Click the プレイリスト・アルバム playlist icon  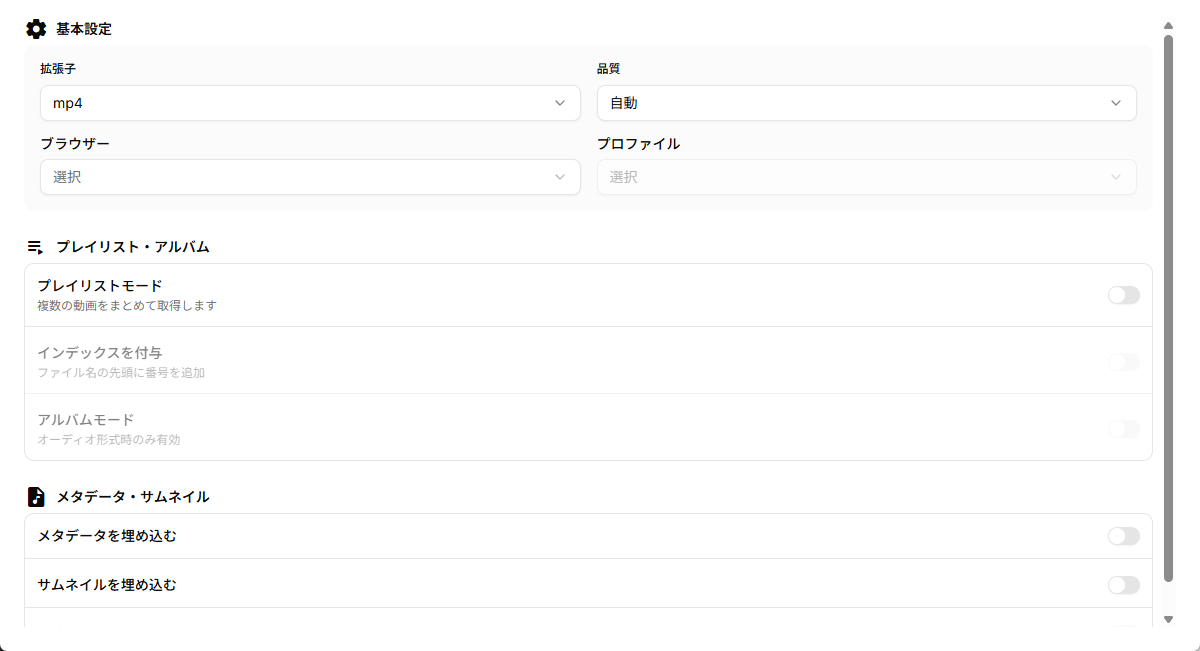coord(36,246)
